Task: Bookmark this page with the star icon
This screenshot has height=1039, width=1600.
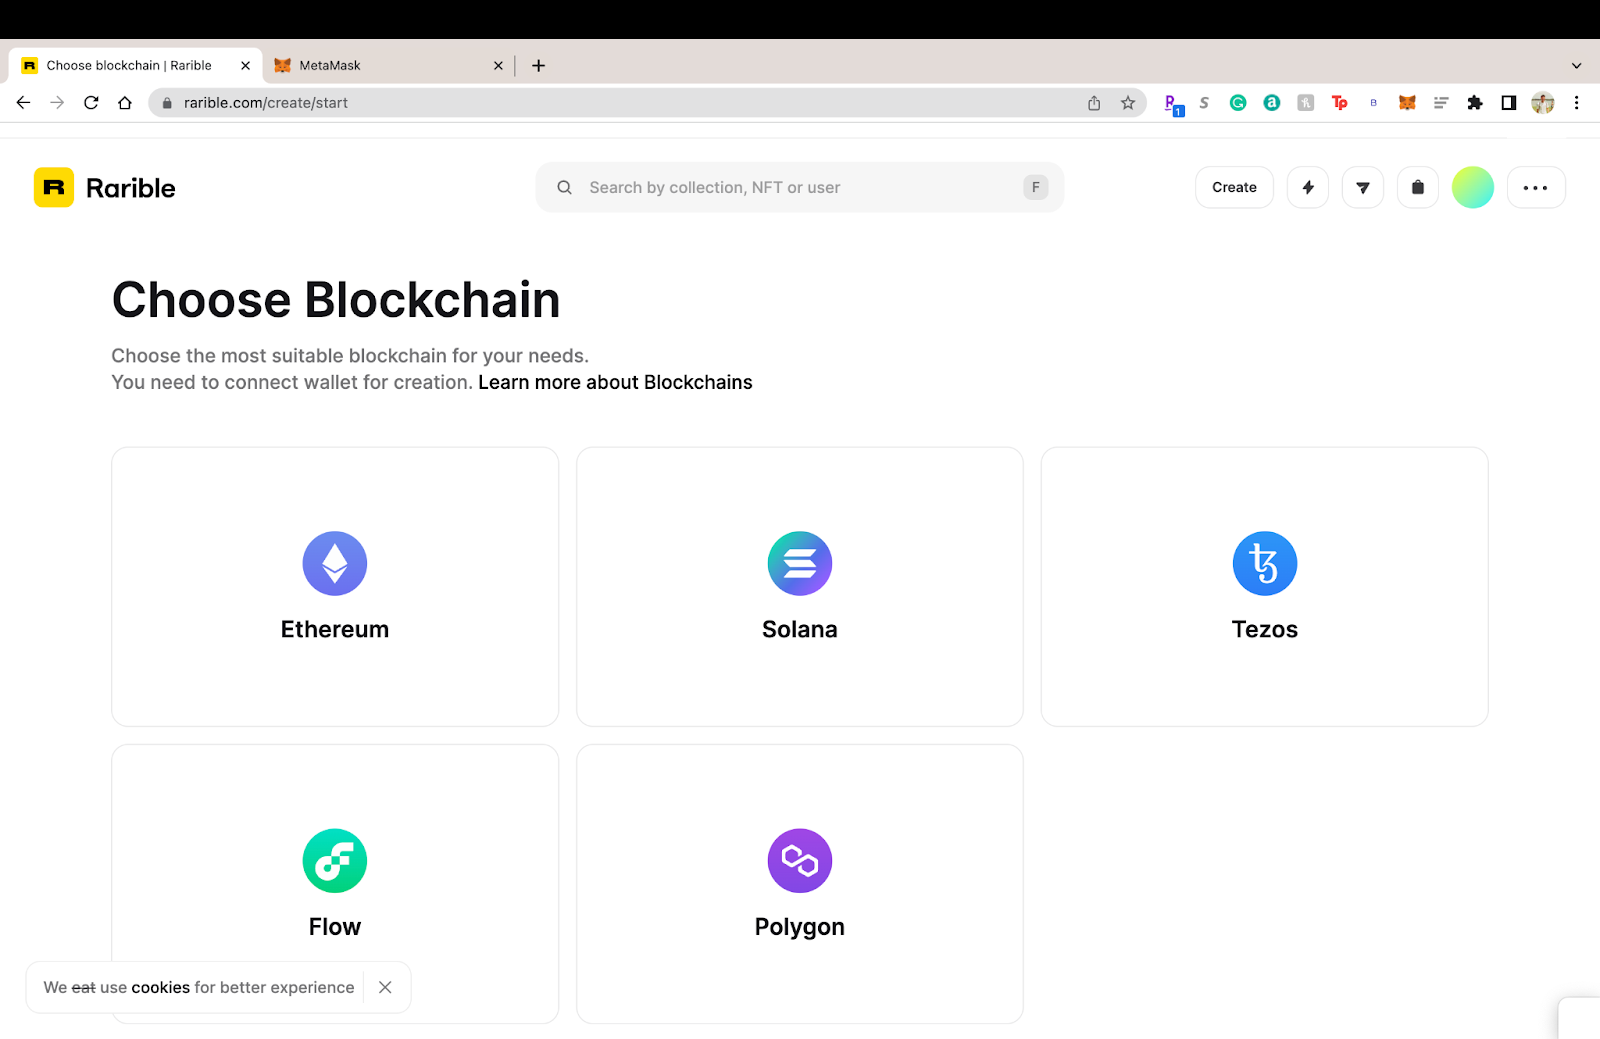Action: pyautogui.click(x=1128, y=103)
